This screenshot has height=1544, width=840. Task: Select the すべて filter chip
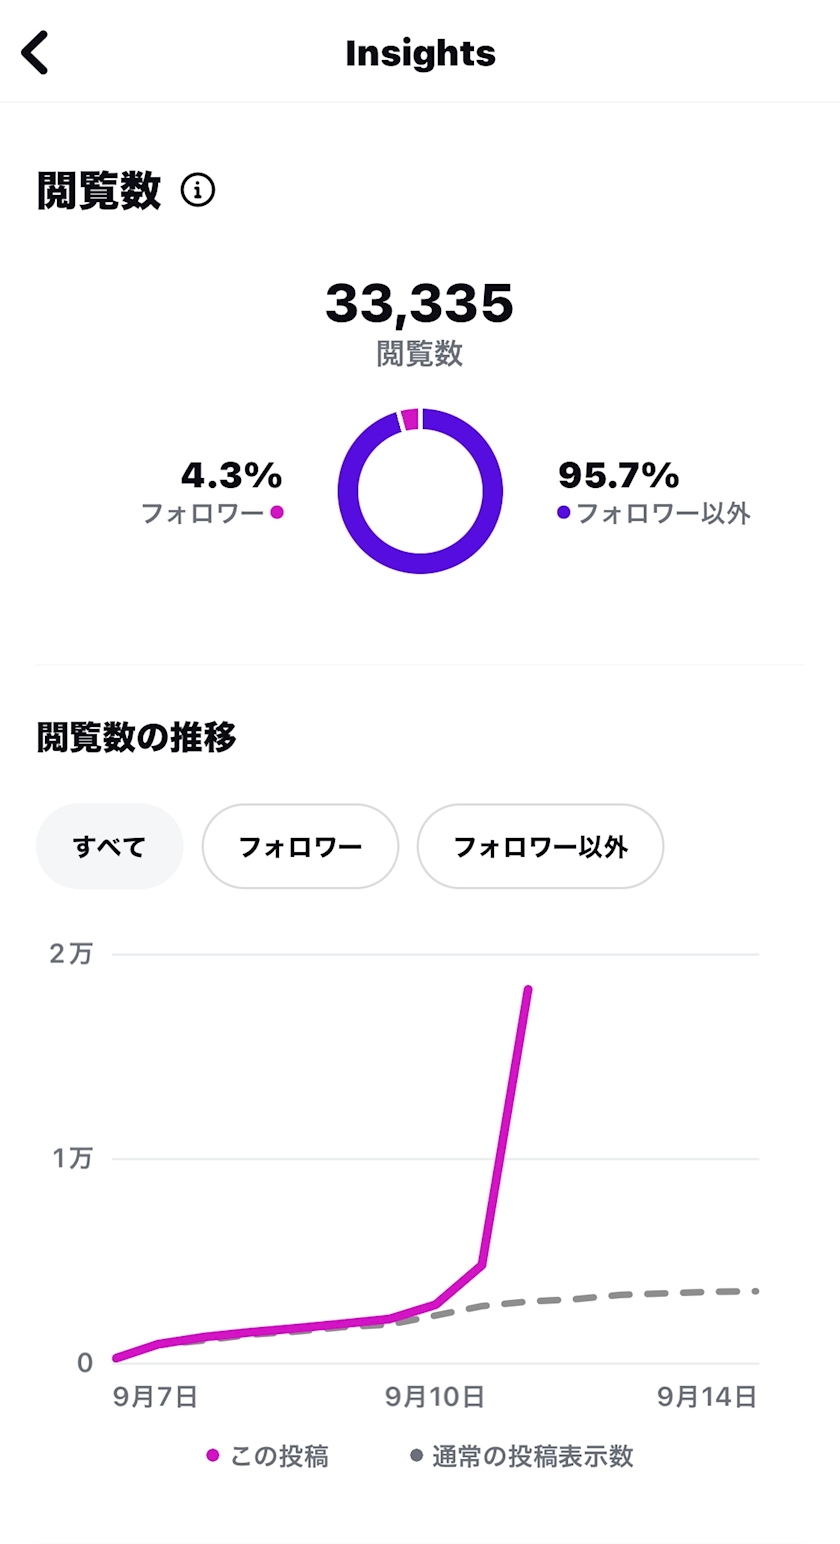tap(109, 847)
